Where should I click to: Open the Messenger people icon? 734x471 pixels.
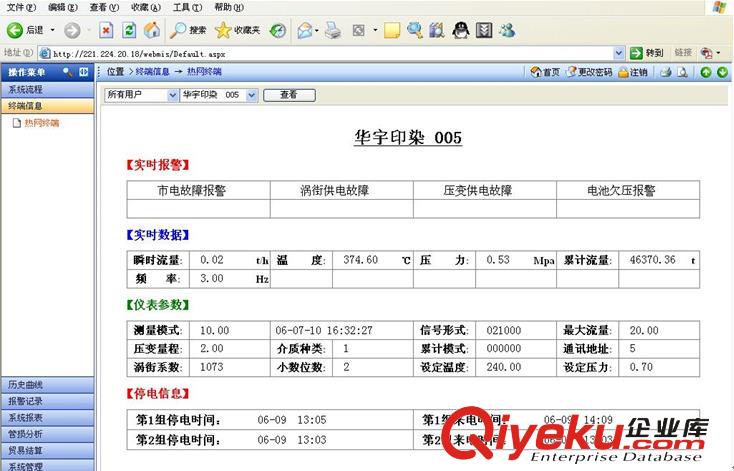[507, 30]
